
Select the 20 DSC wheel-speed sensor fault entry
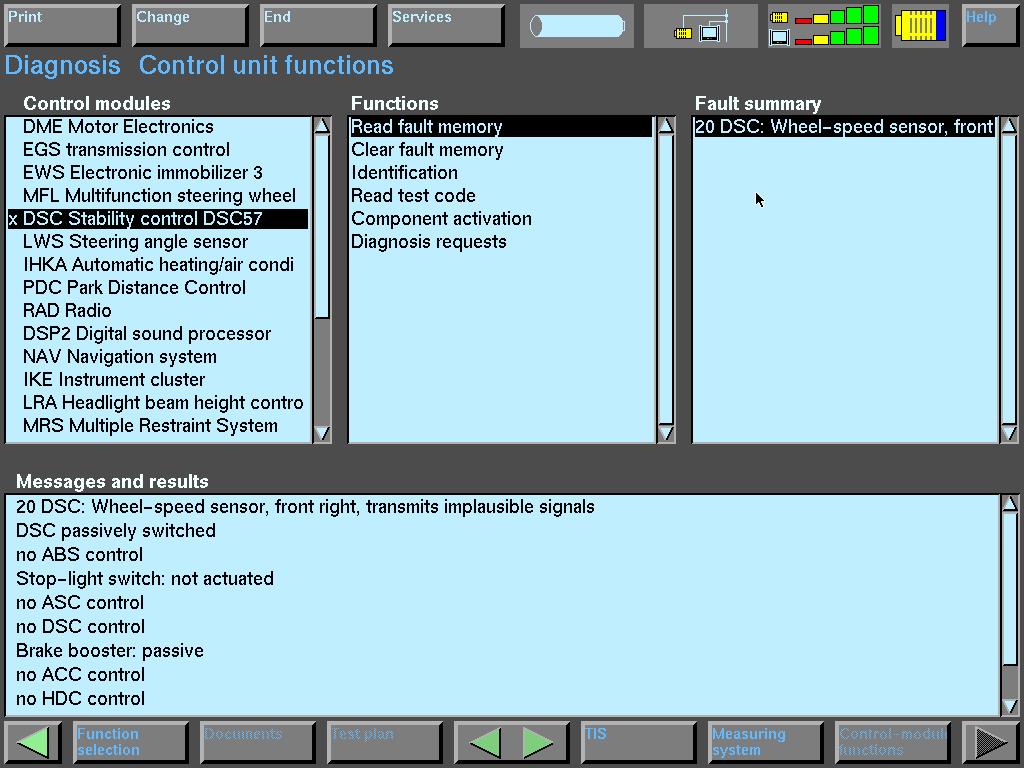(x=843, y=127)
